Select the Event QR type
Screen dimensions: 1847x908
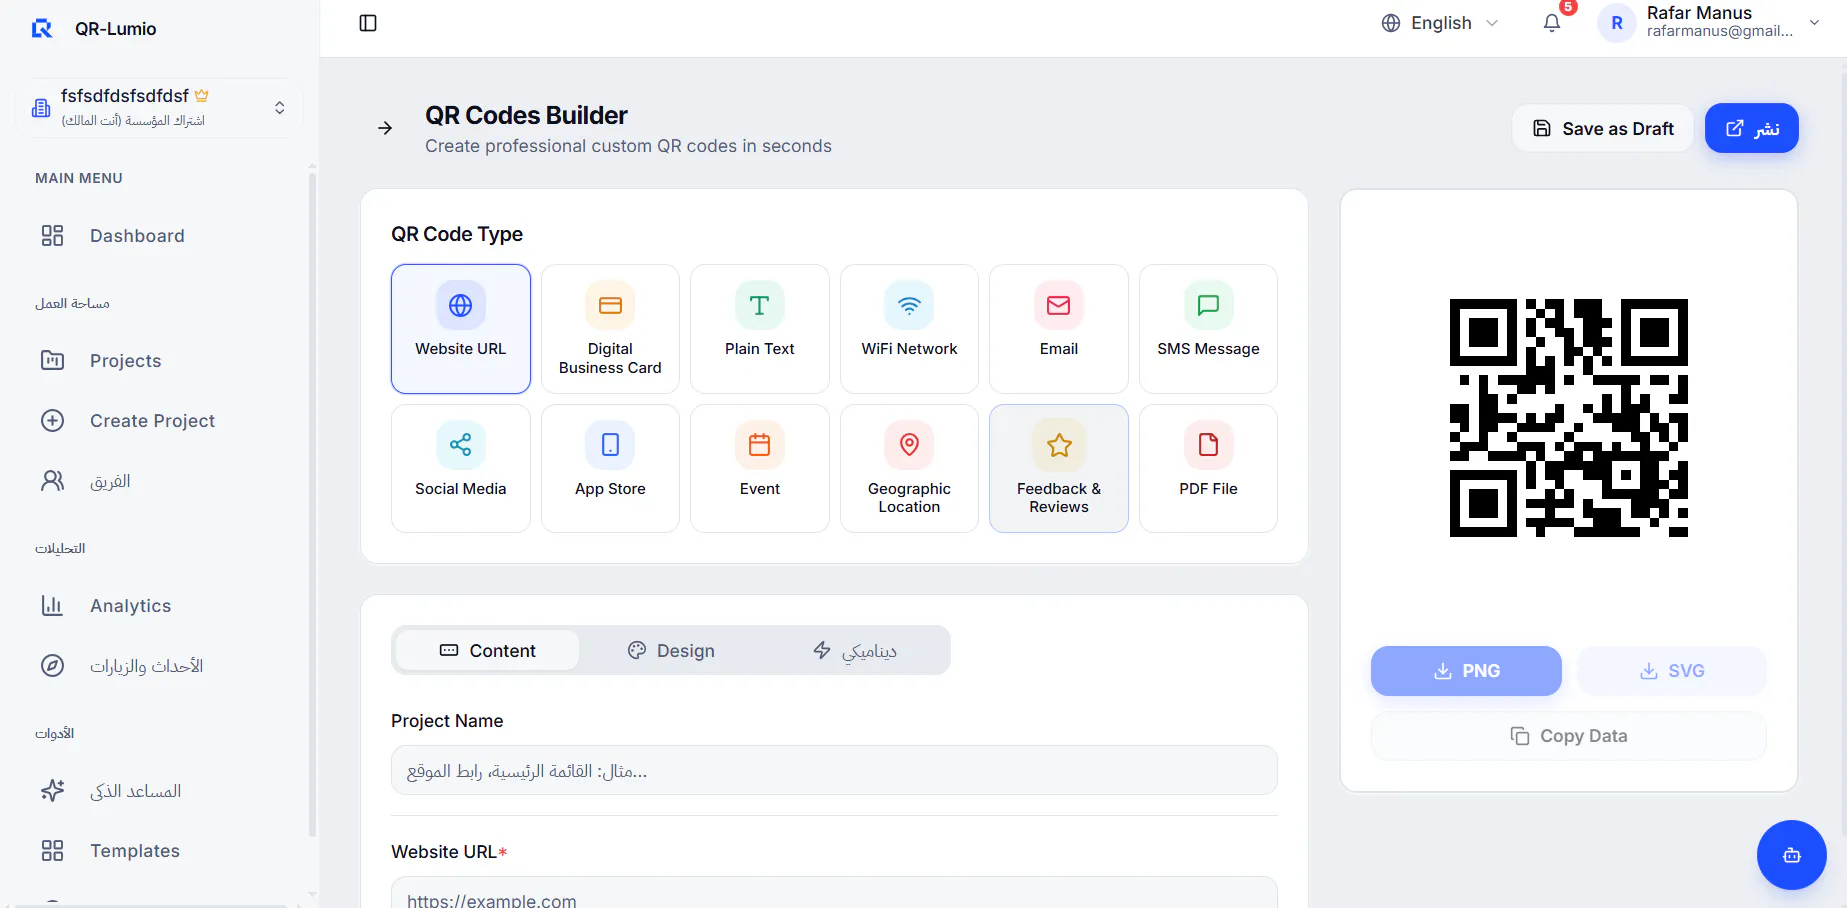coord(760,468)
